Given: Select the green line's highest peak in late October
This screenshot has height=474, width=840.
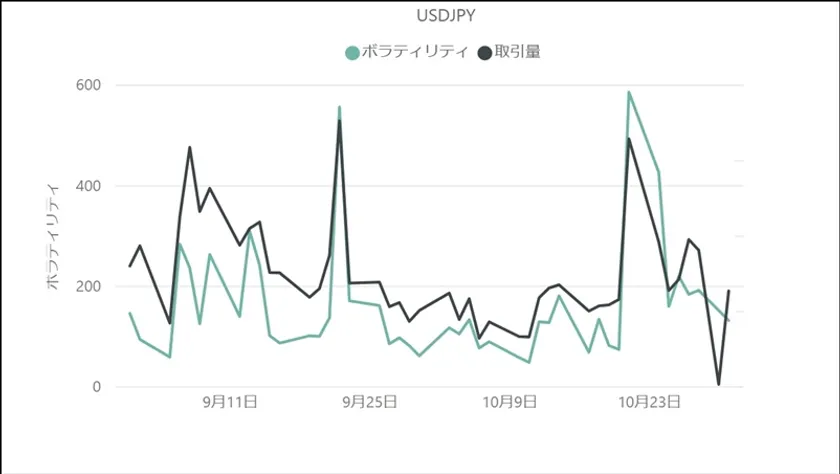Looking at the screenshot, I should (629, 92).
